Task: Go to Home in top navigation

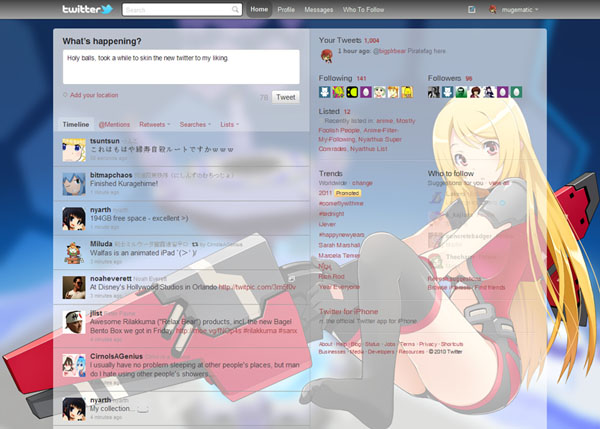Action: [x=259, y=9]
